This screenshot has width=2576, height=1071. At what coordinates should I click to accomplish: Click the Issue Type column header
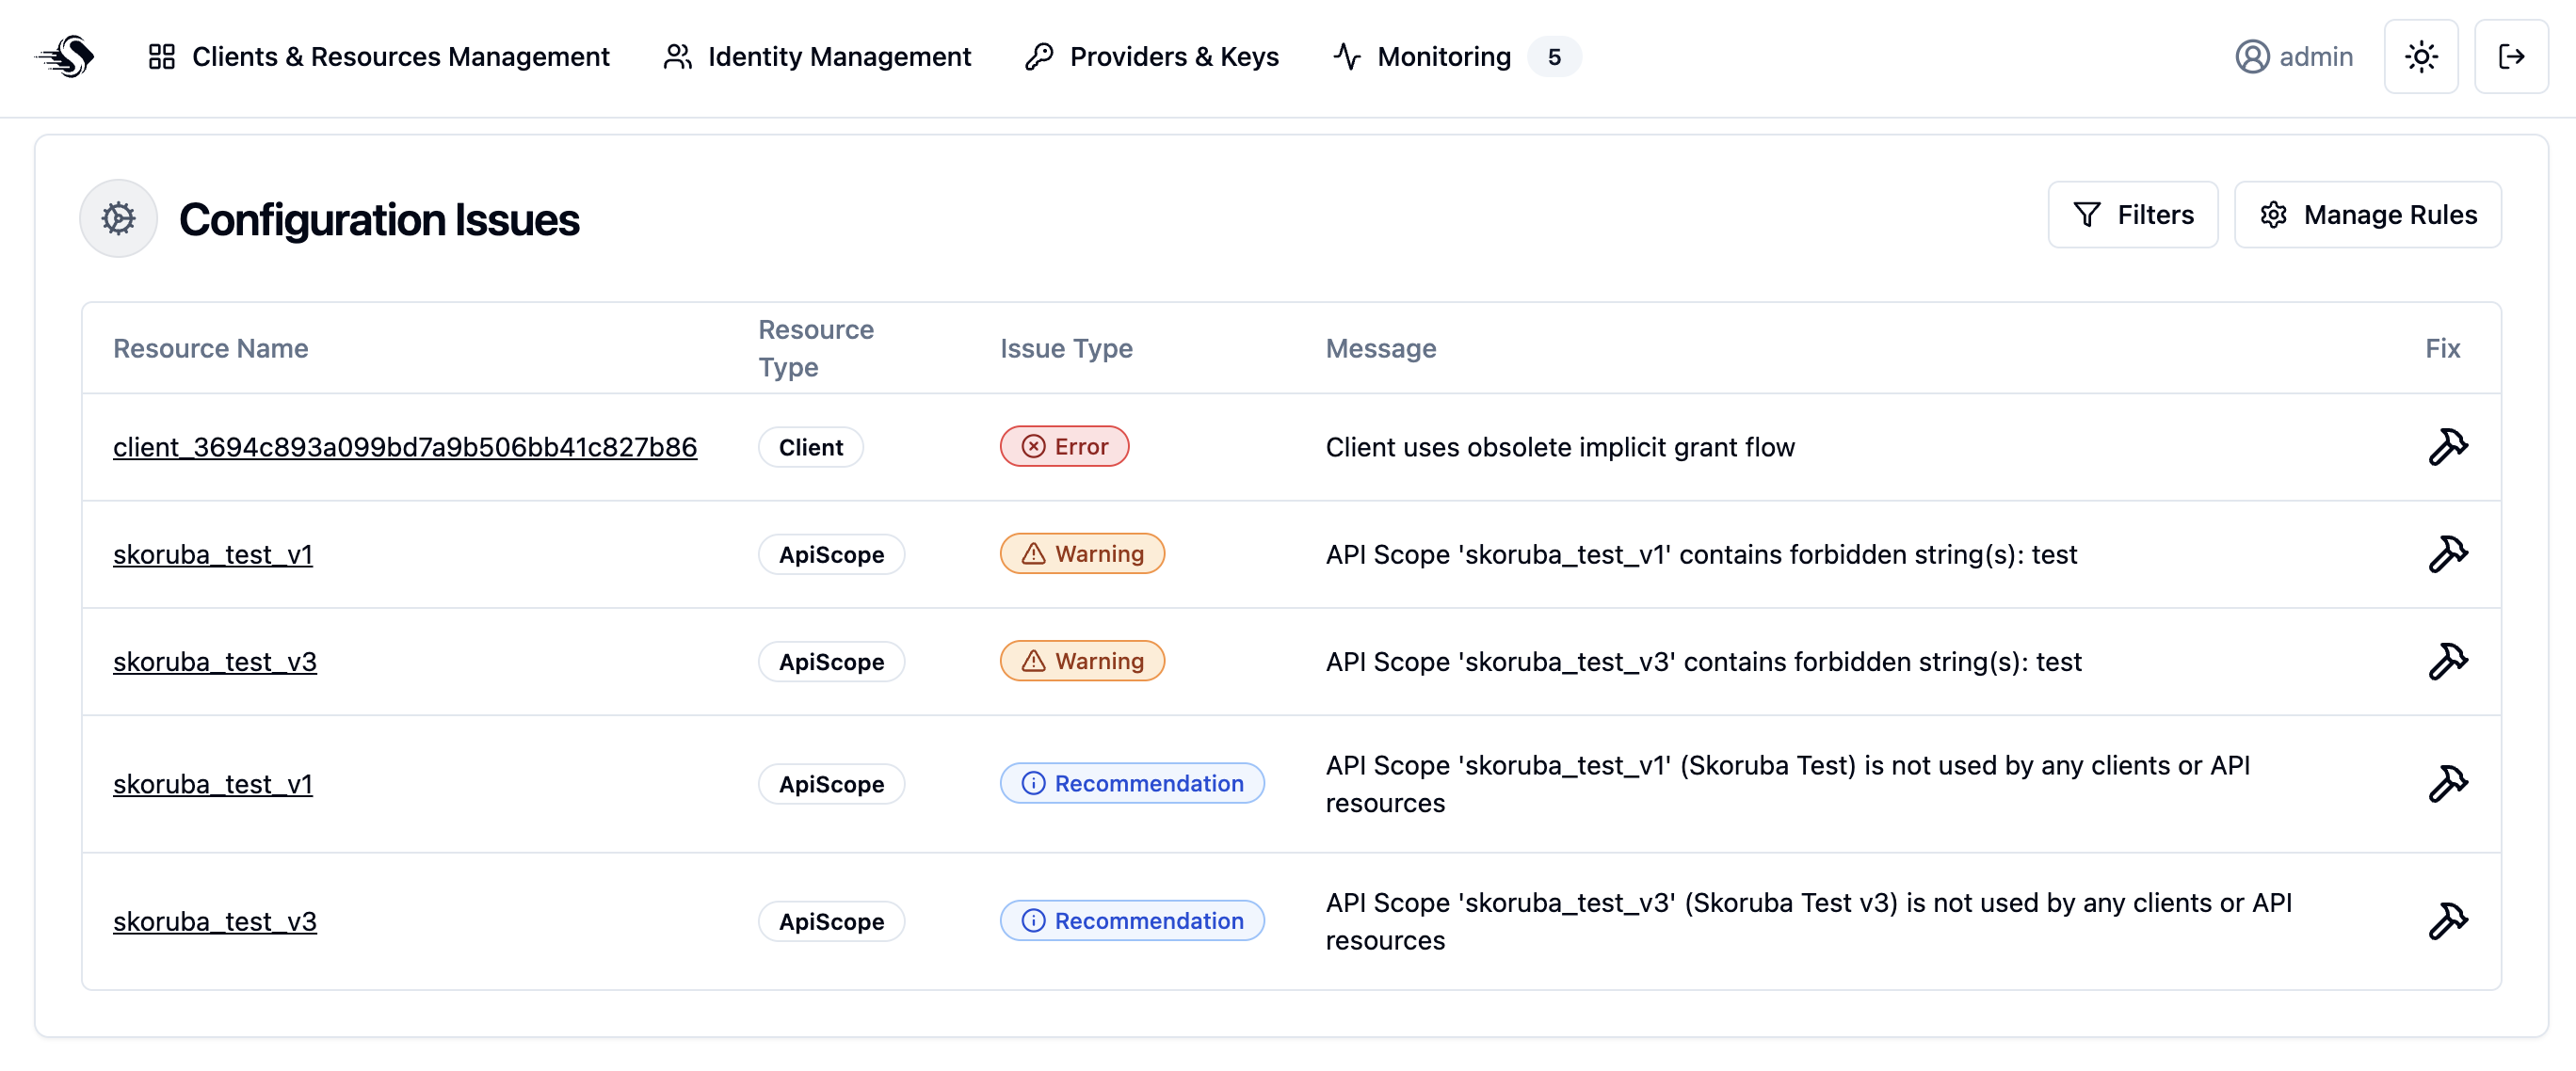point(1066,348)
